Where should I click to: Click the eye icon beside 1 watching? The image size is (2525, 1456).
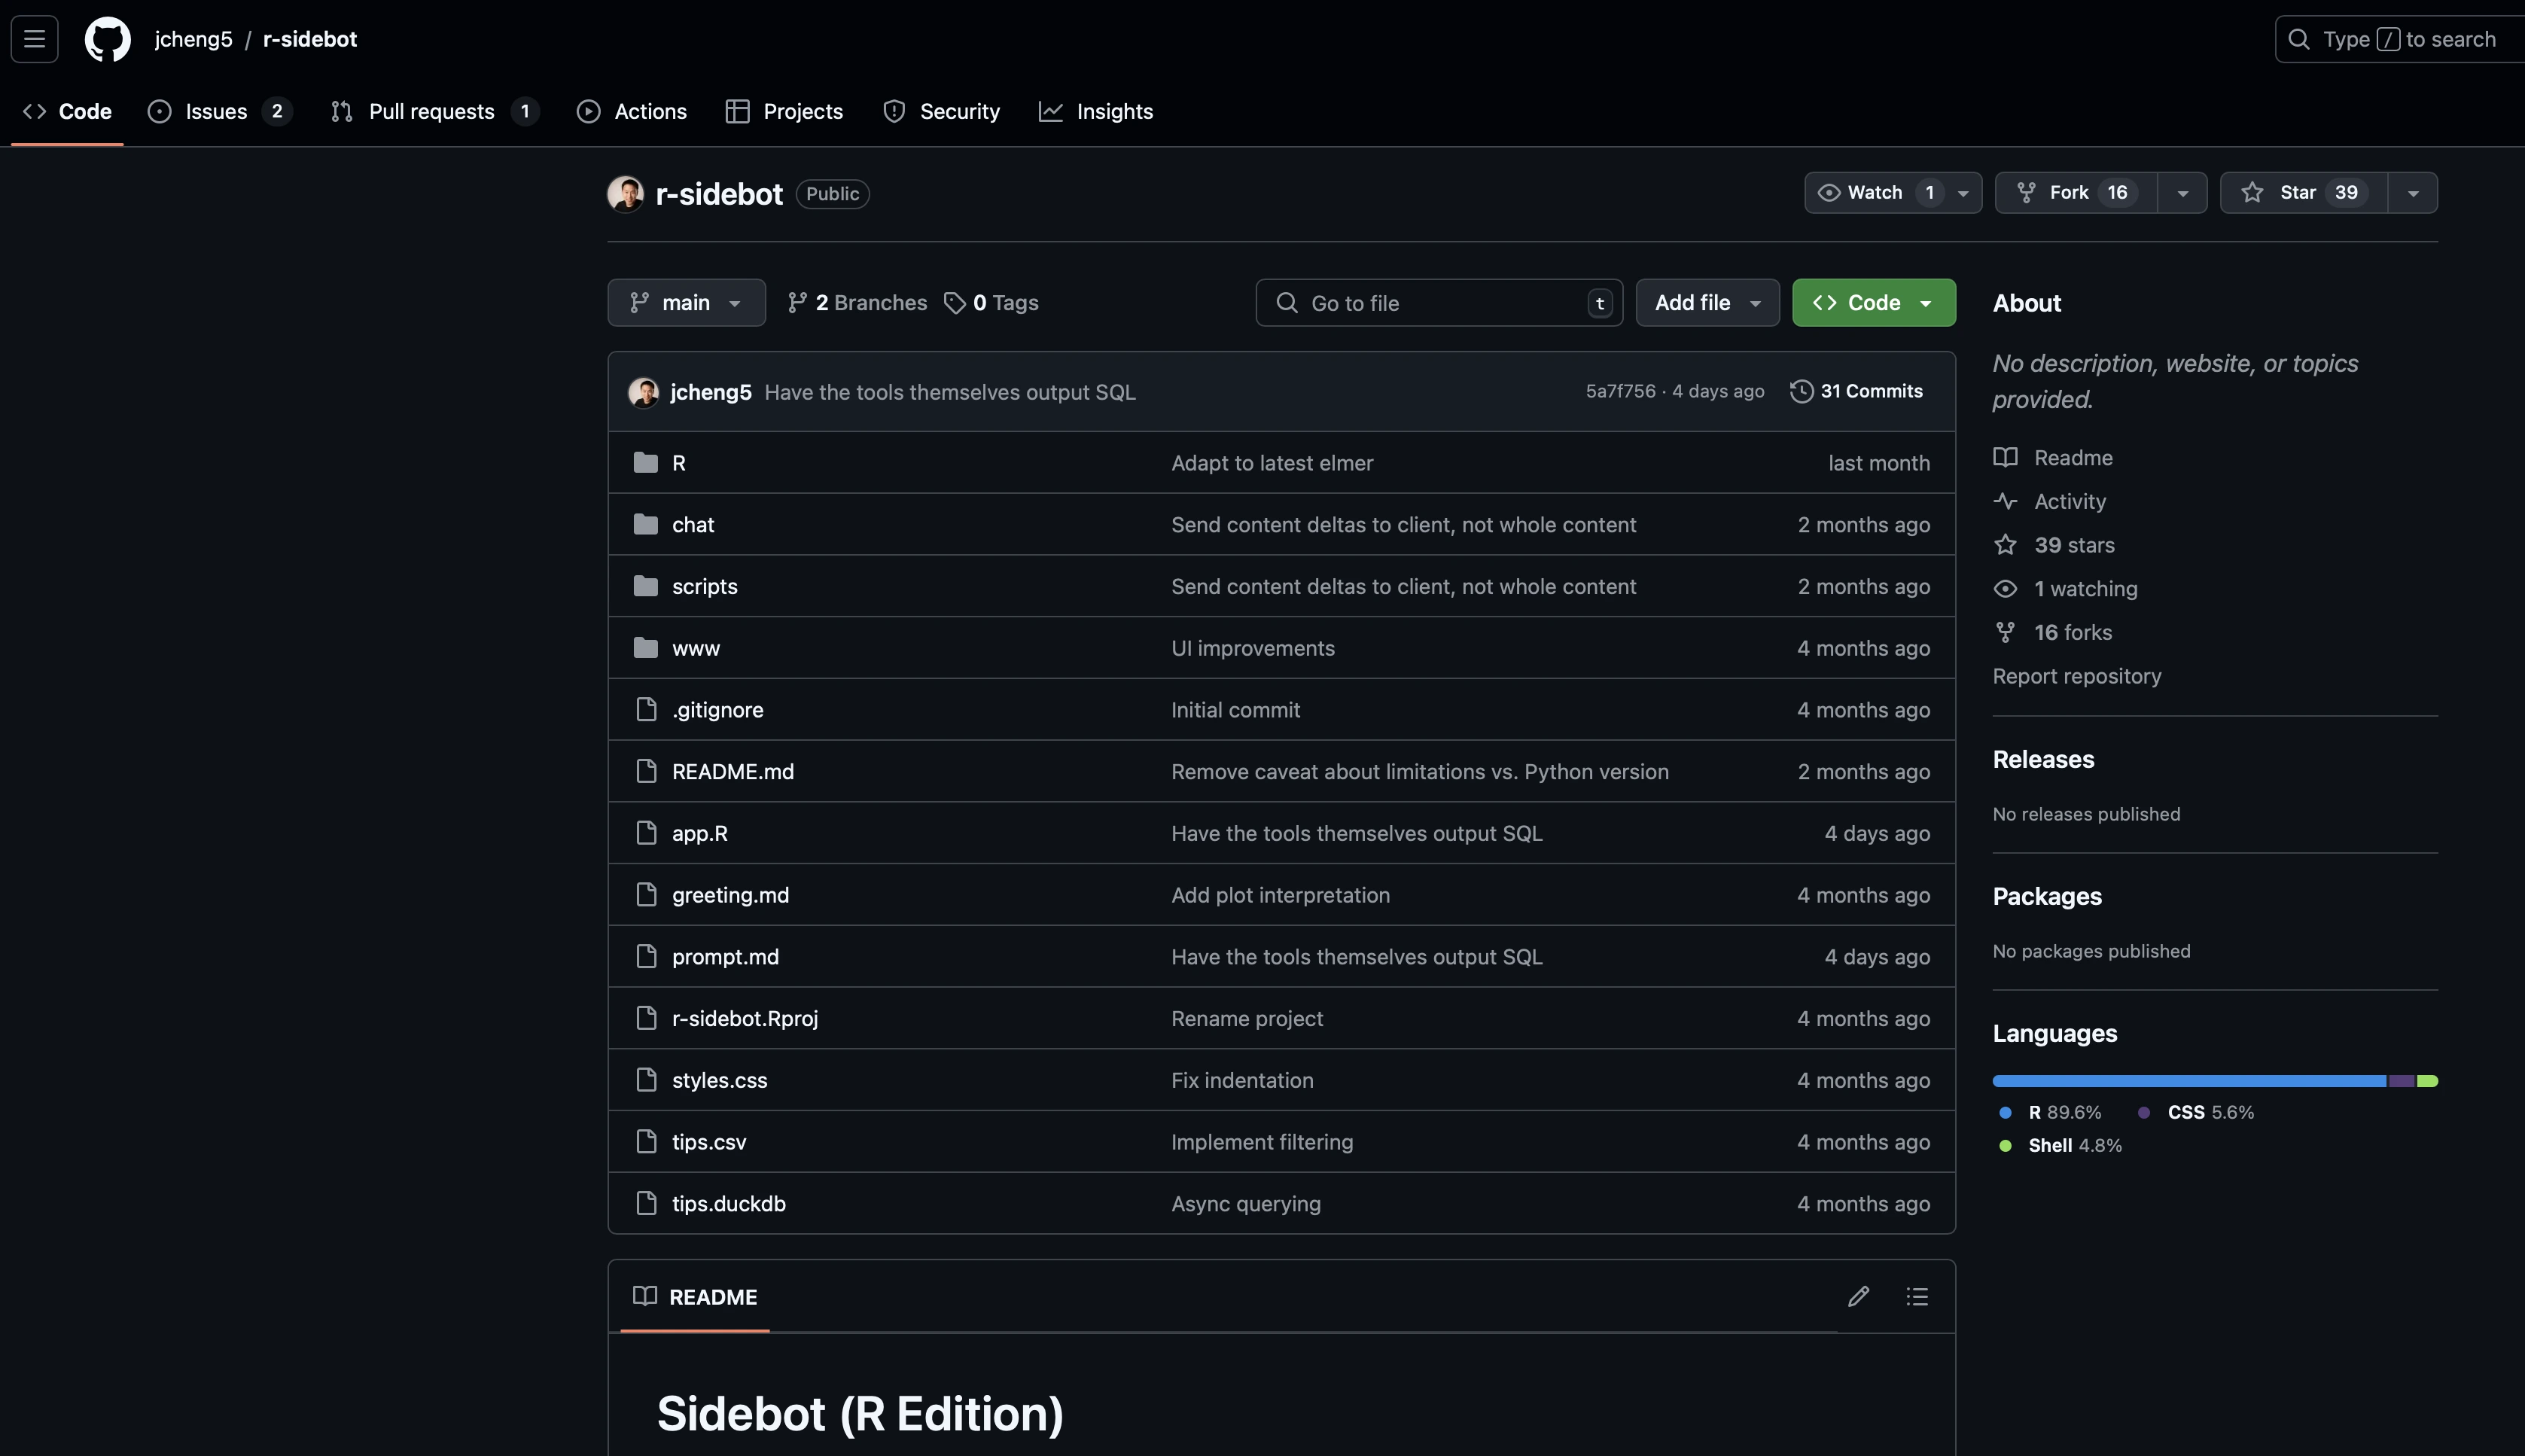(2005, 589)
